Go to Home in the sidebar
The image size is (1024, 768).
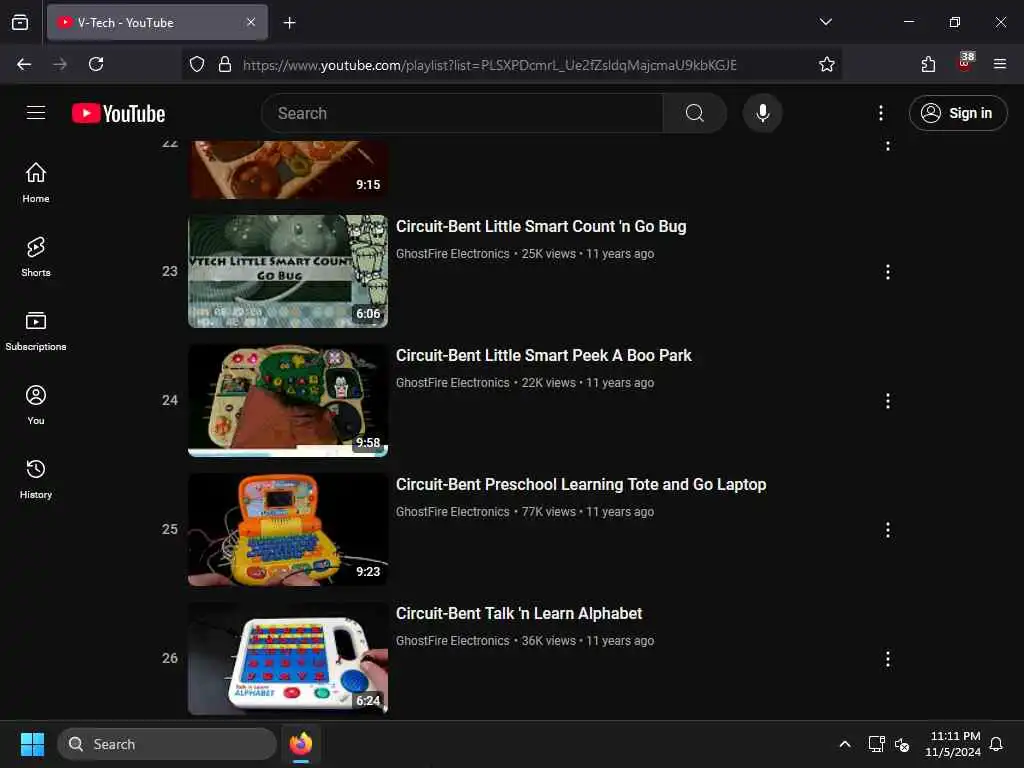click(x=36, y=183)
